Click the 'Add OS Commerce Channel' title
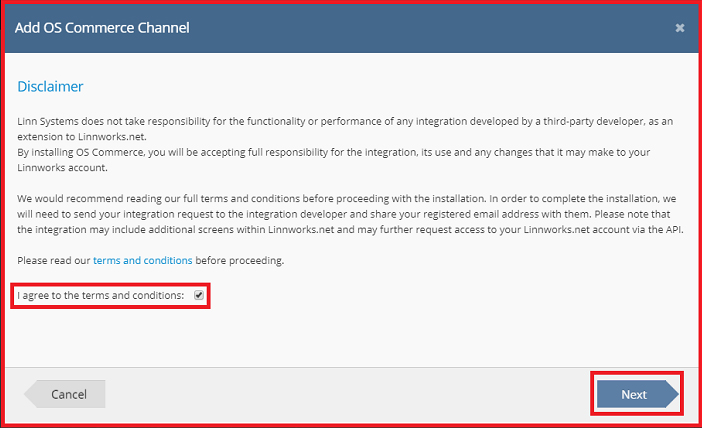 click(x=102, y=28)
